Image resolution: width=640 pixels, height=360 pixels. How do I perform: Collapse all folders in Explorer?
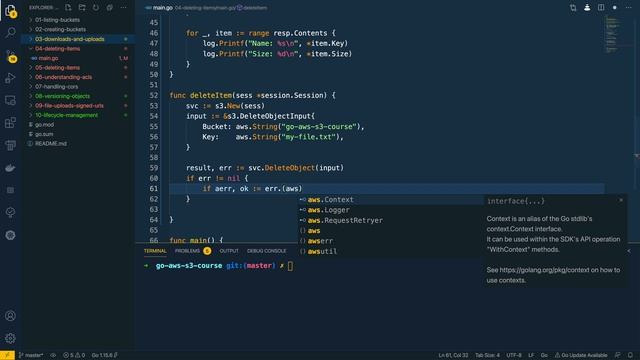[109, 7]
